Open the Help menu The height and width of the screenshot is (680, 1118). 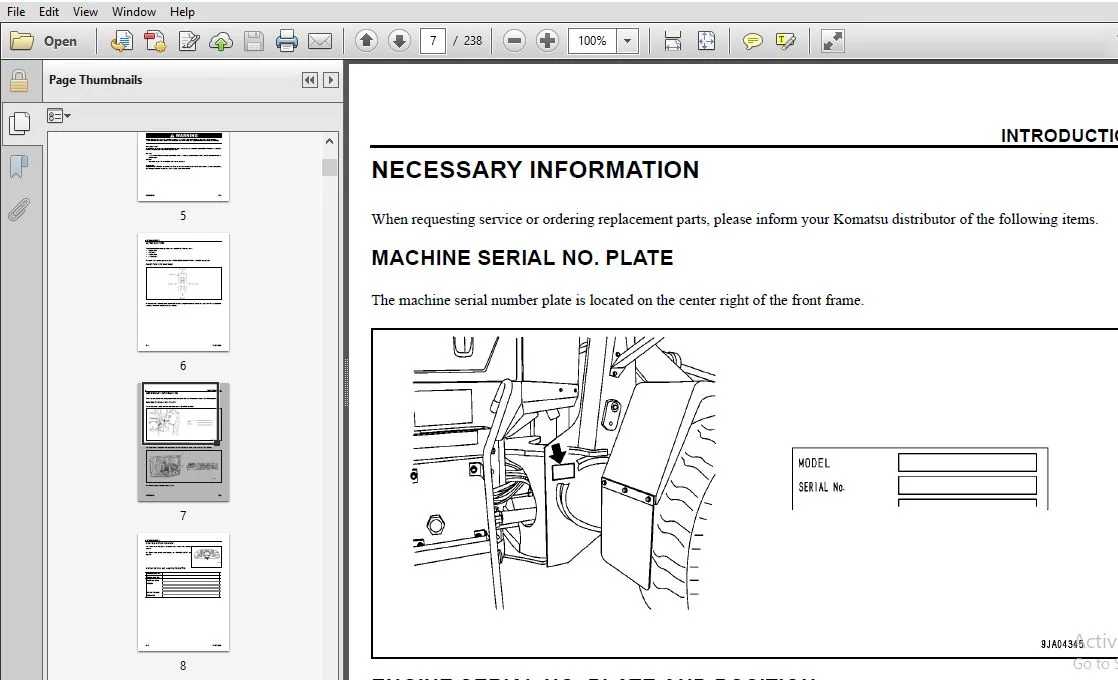click(x=182, y=11)
